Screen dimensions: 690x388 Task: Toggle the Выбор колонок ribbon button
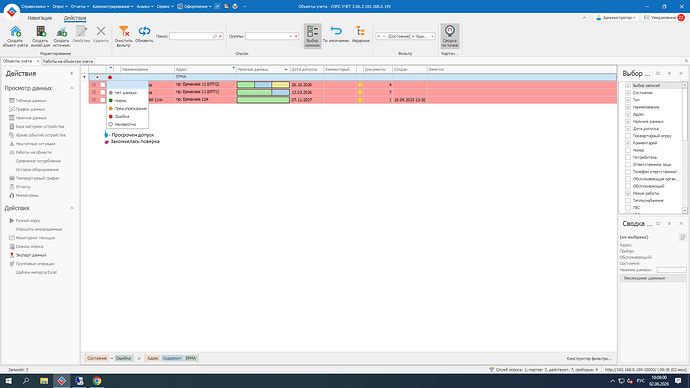click(x=312, y=36)
